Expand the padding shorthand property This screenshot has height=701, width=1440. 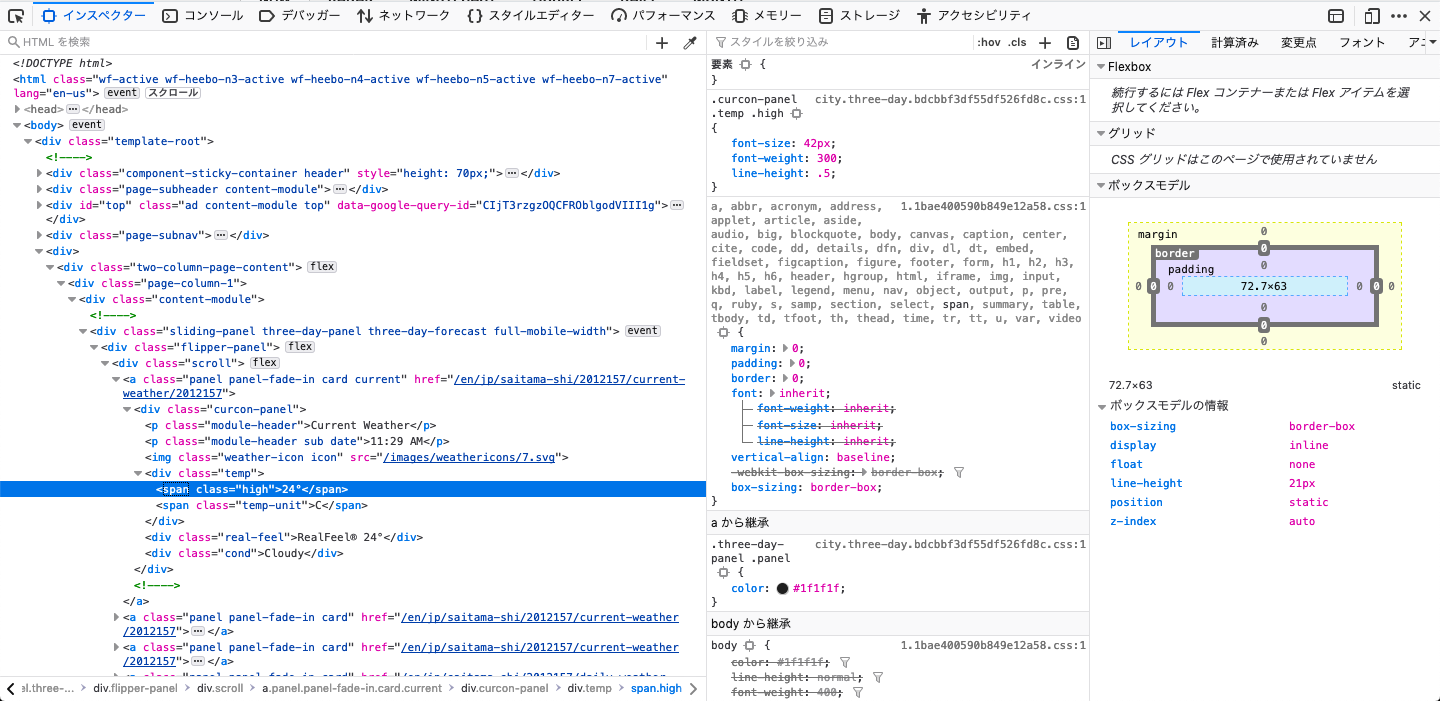click(x=794, y=363)
